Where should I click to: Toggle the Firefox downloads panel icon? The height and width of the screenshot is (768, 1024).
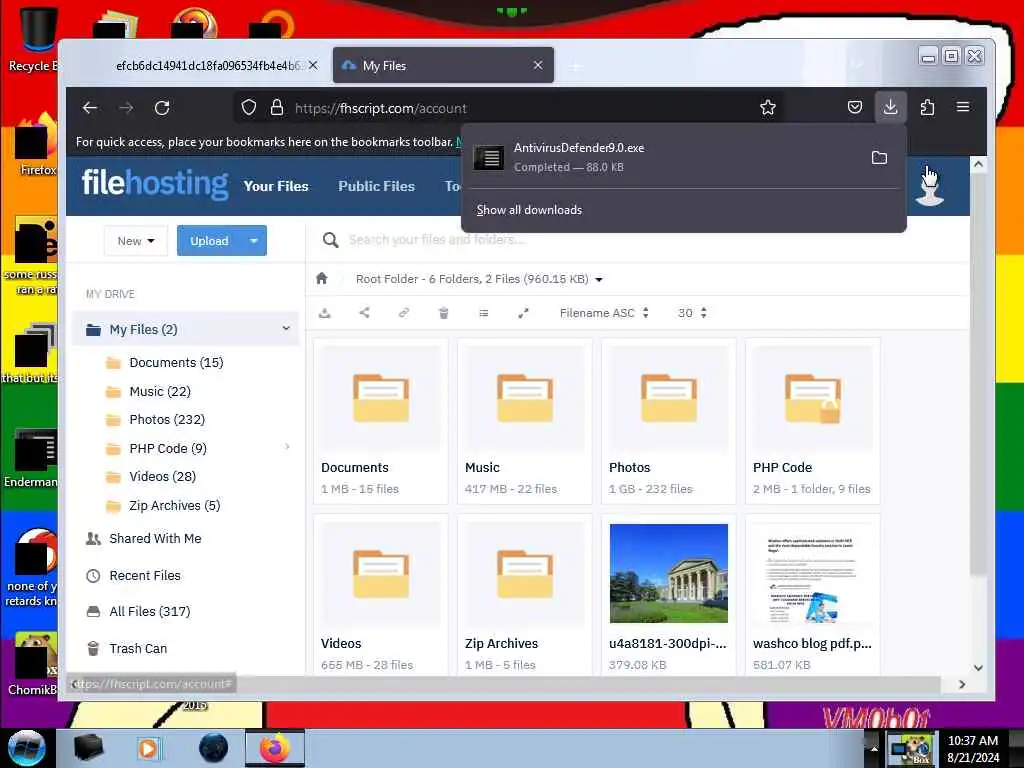890,107
